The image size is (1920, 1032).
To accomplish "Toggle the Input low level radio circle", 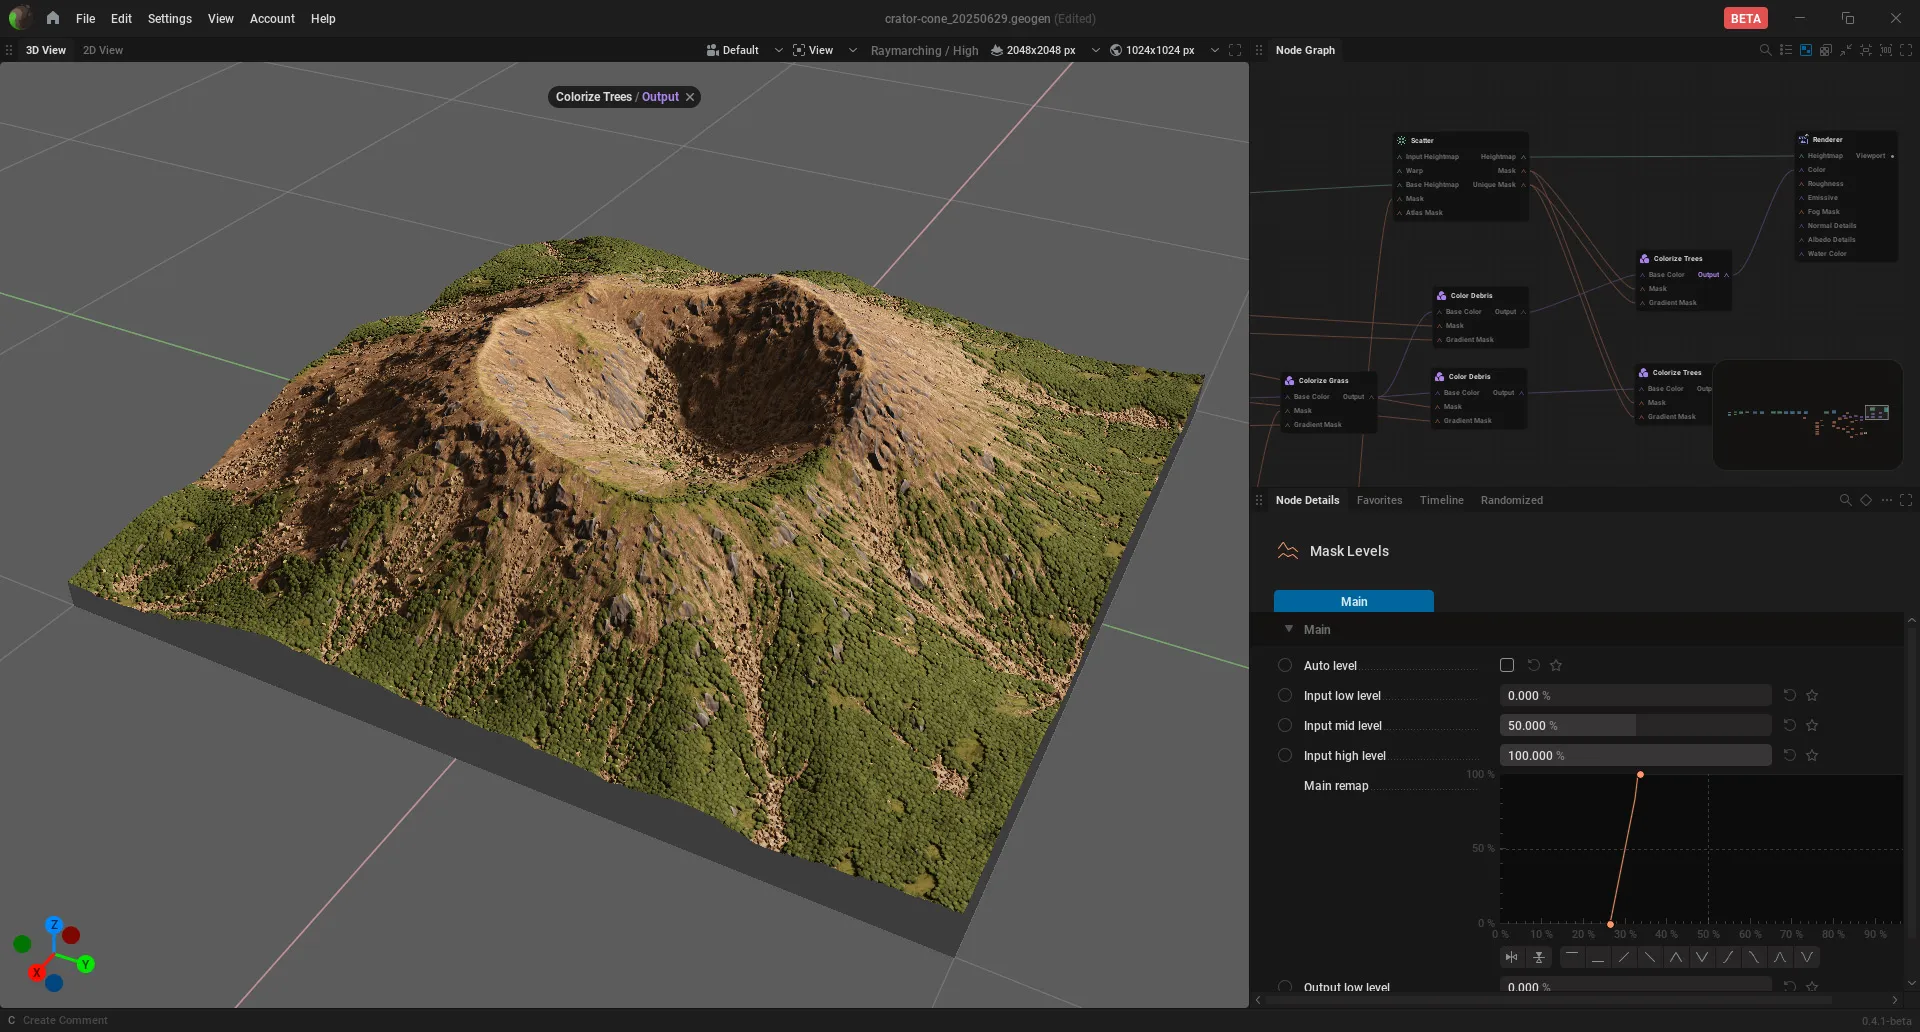I will (1285, 695).
